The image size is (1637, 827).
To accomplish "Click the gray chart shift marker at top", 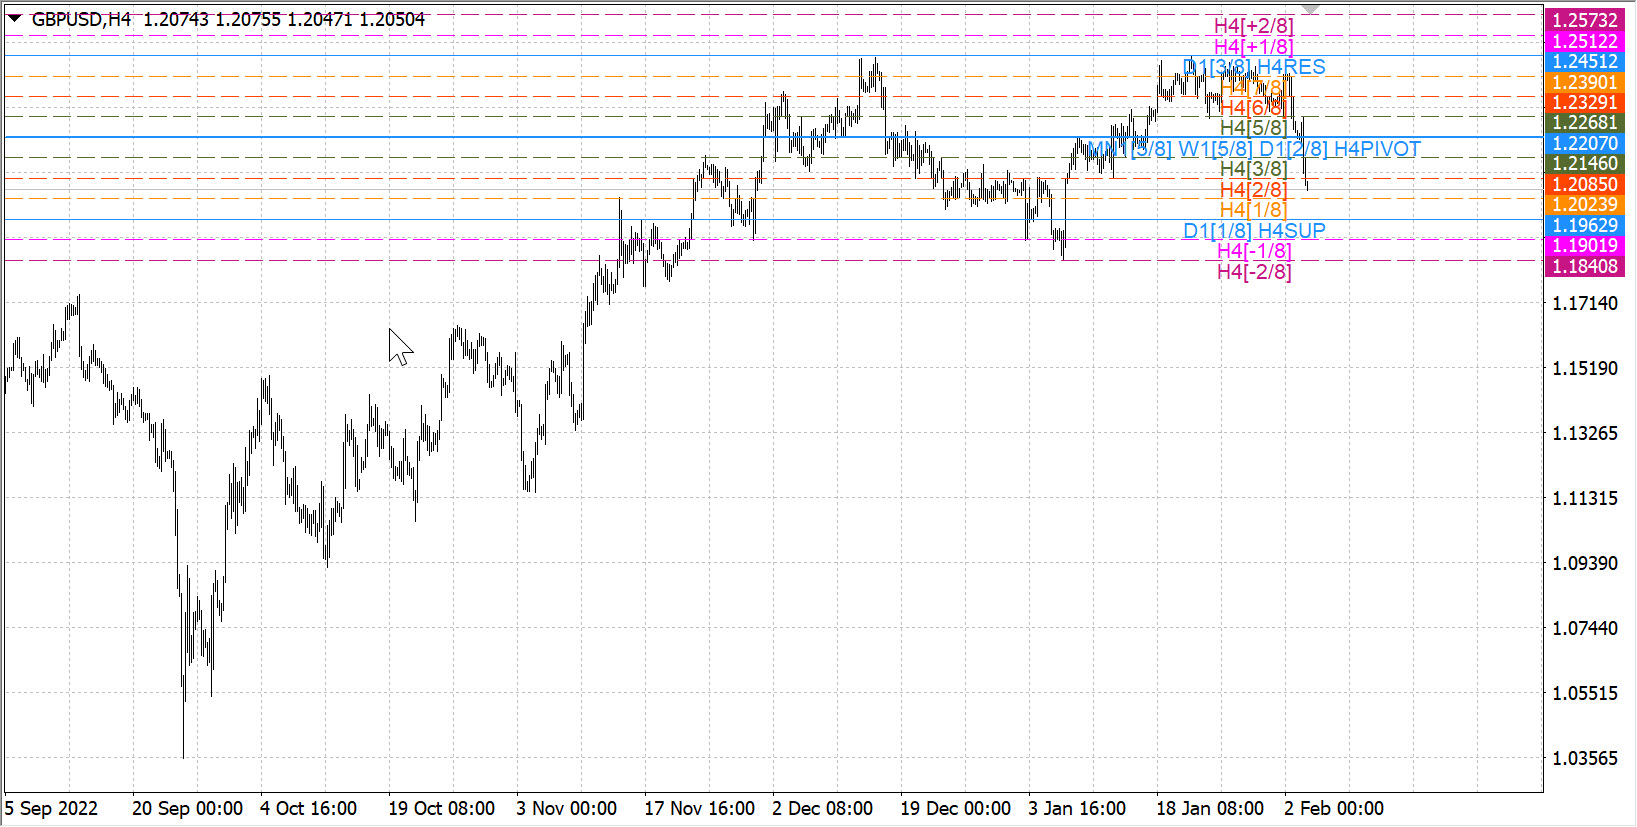I will pyautogui.click(x=1310, y=9).
